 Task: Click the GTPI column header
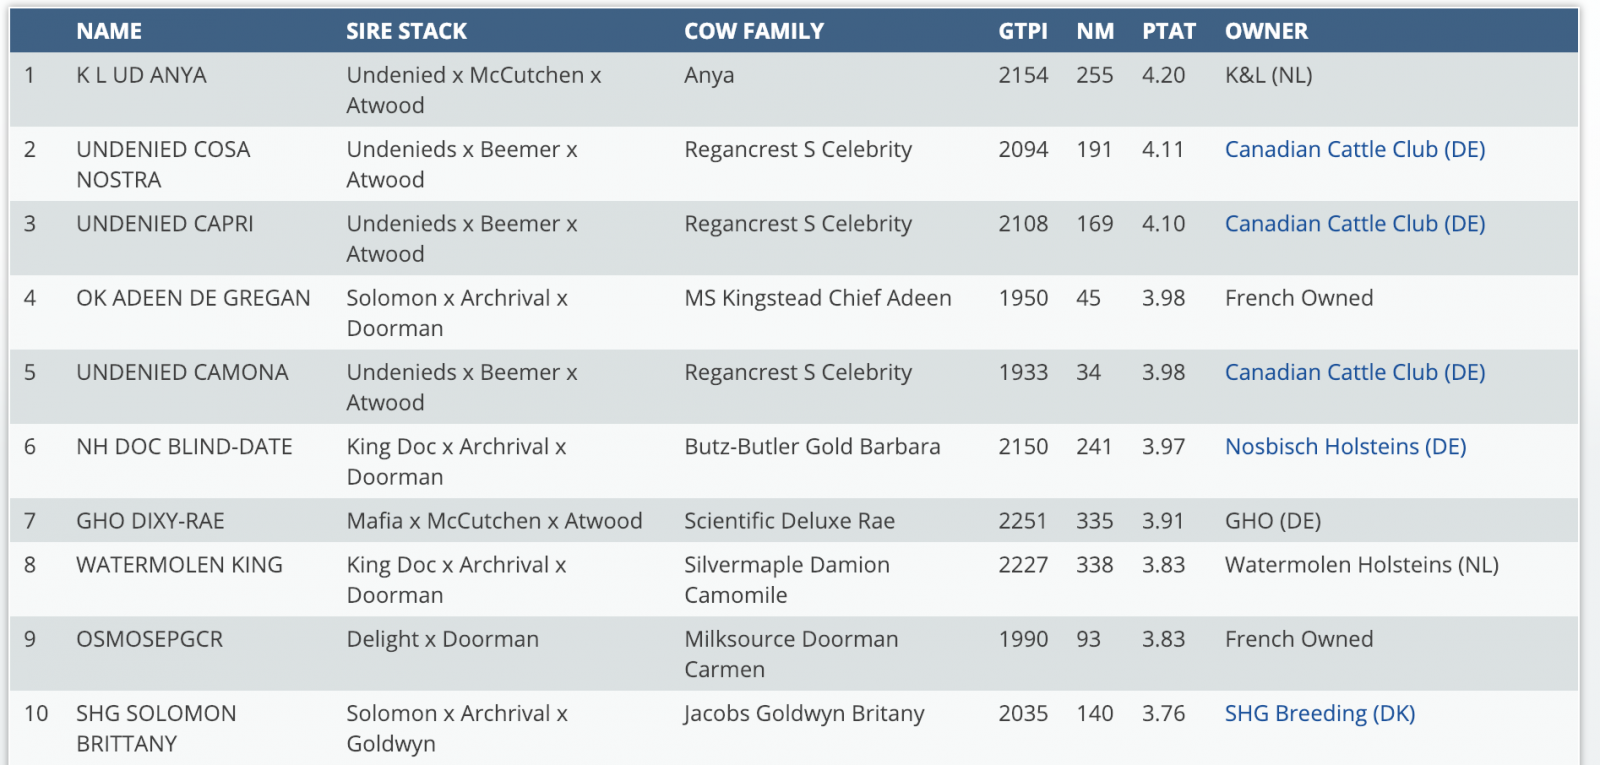[1022, 31]
